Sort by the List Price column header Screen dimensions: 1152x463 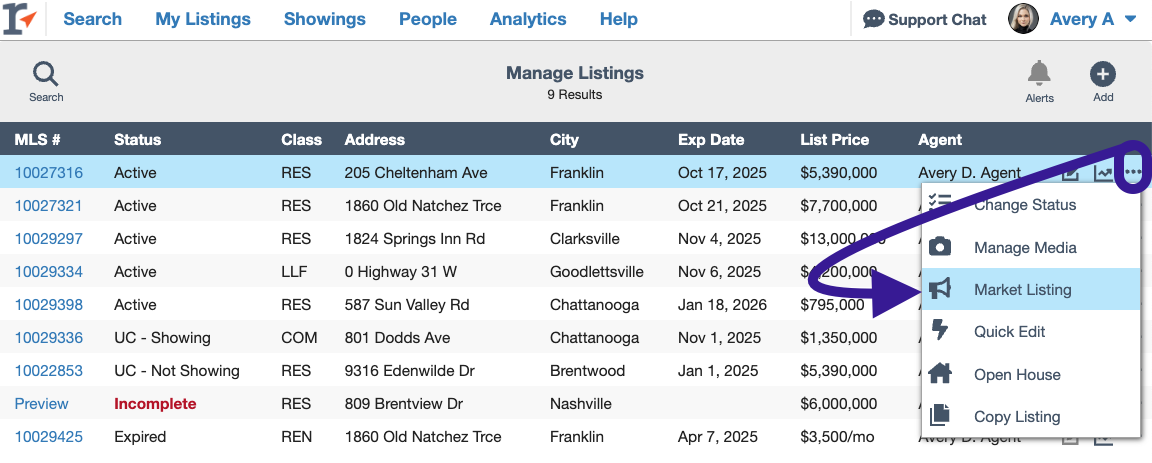(x=834, y=140)
